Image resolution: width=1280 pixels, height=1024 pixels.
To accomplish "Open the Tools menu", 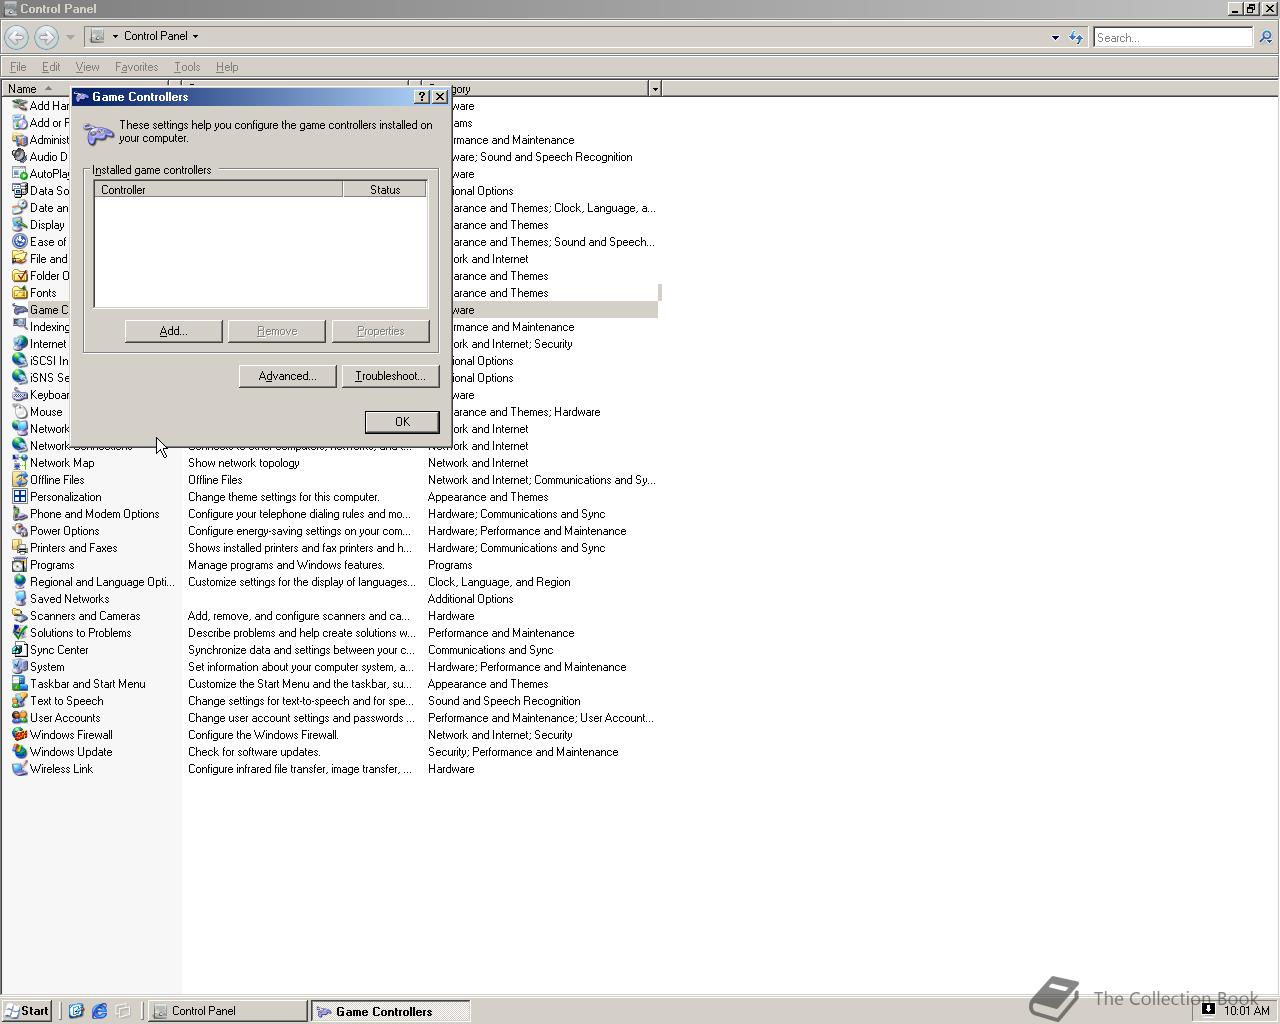I will [x=187, y=67].
